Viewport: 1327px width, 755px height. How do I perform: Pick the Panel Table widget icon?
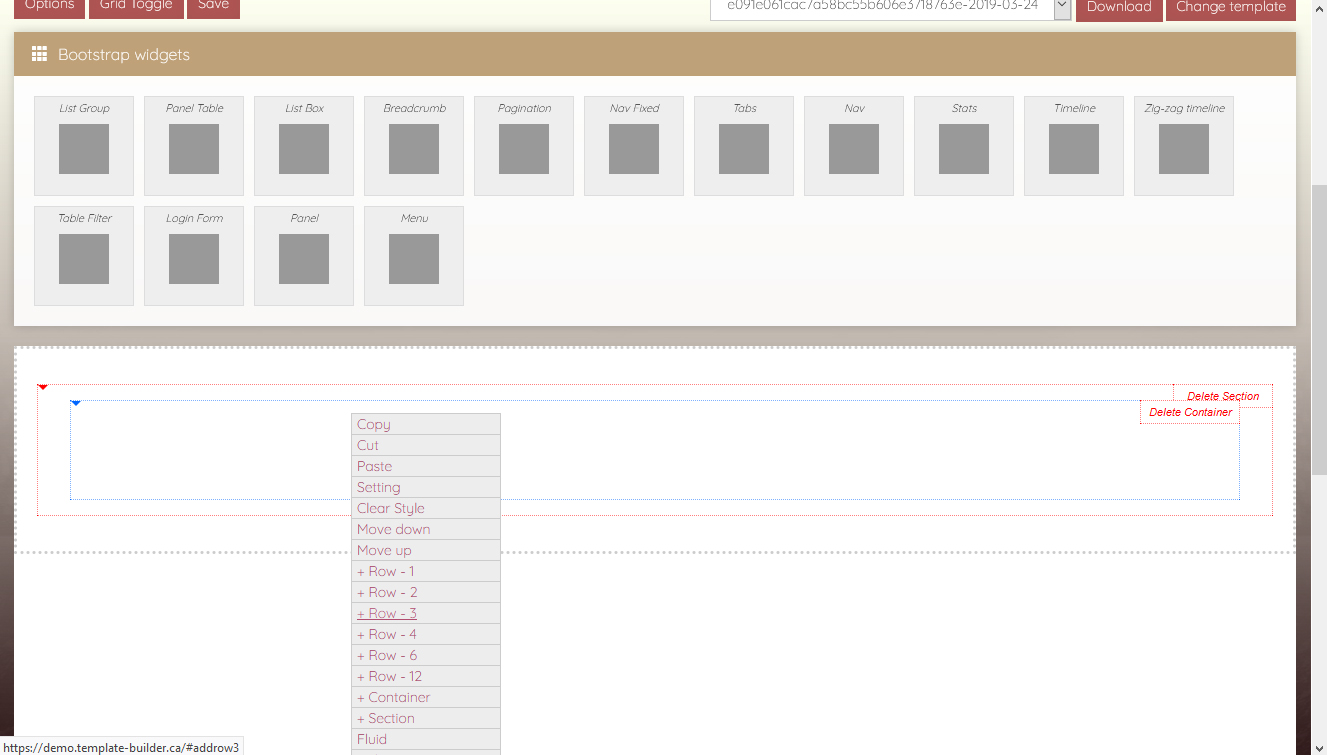click(x=194, y=149)
